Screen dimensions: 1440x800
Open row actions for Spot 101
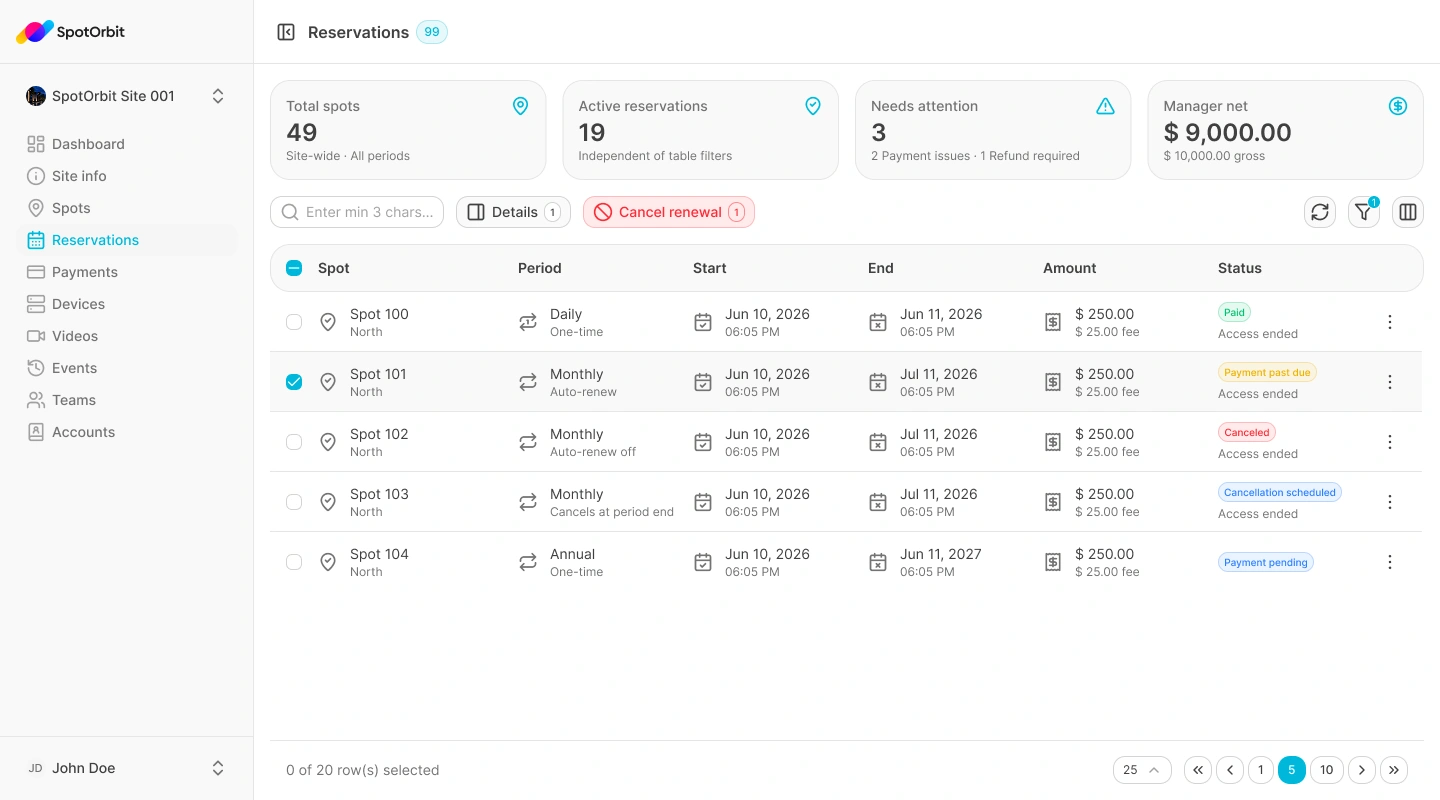click(x=1390, y=382)
